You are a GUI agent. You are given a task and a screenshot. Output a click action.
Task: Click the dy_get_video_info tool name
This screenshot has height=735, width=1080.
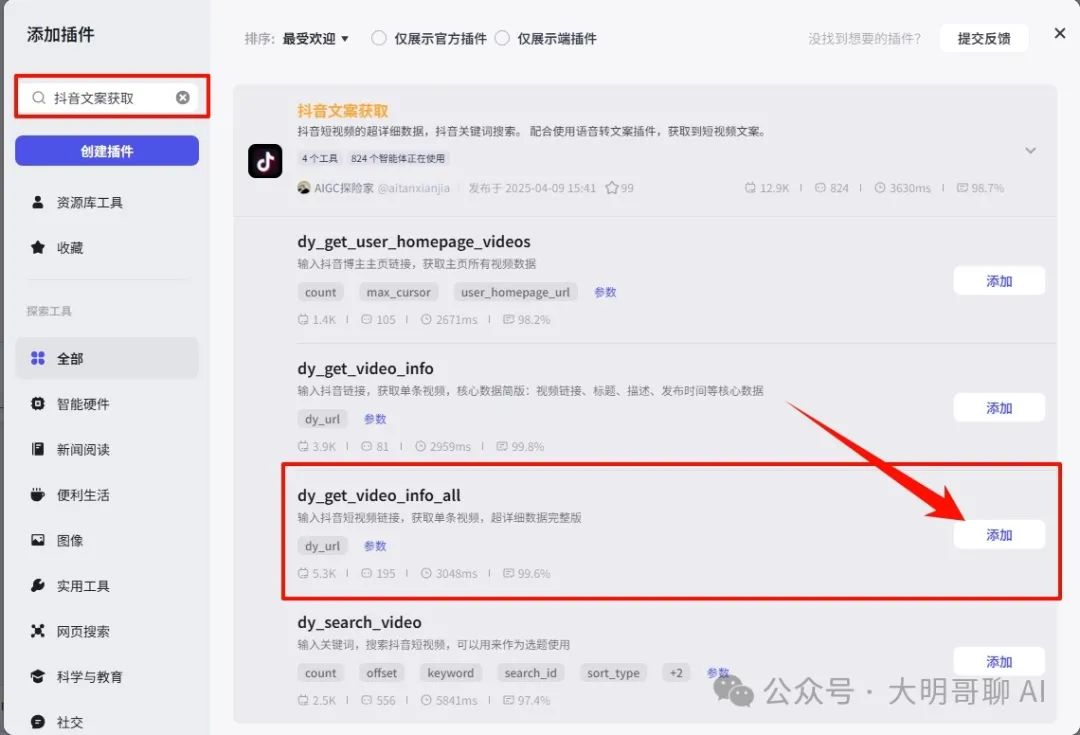click(365, 369)
